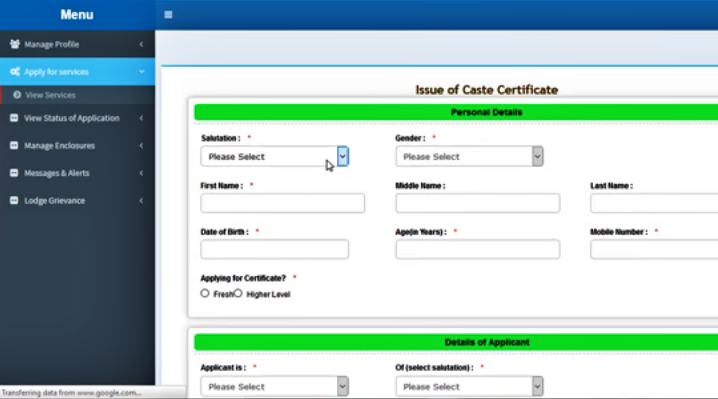Open the Salutation dropdown
The width and height of the screenshot is (718, 399).
[274, 157]
